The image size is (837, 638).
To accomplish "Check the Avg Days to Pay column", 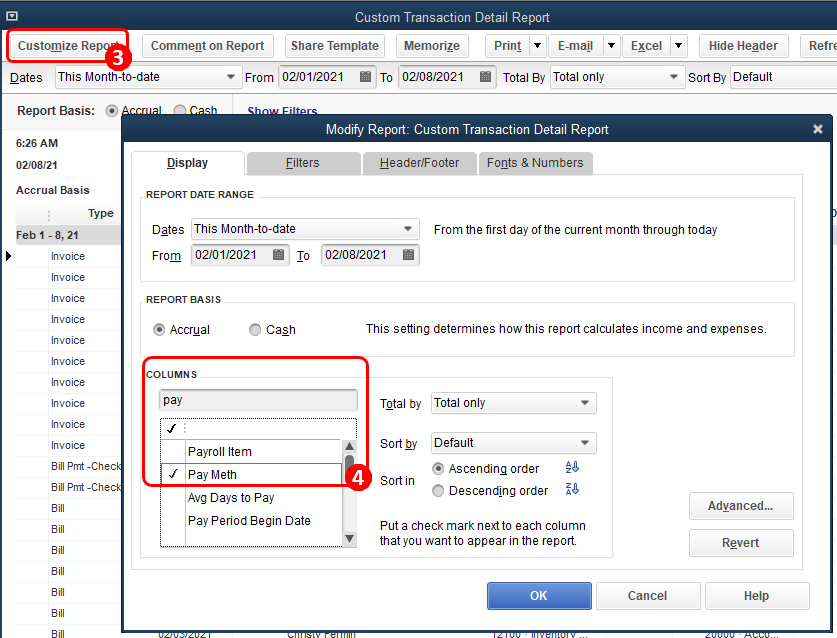I will click(173, 498).
